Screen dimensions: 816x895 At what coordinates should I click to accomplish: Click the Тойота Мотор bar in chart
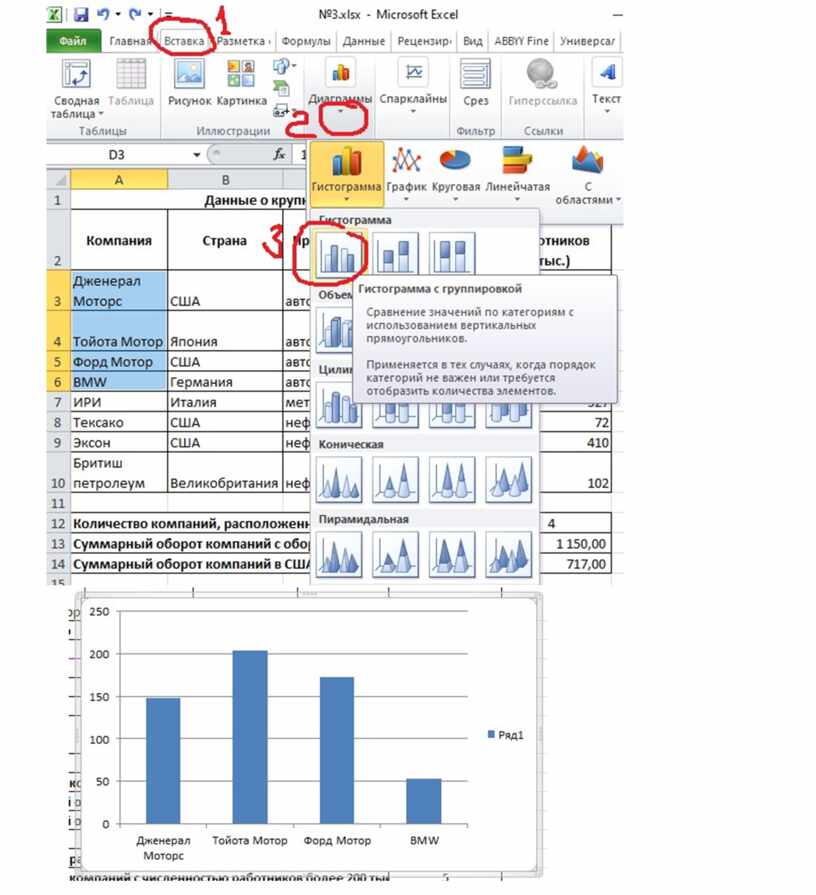click(x=250, y=737)
